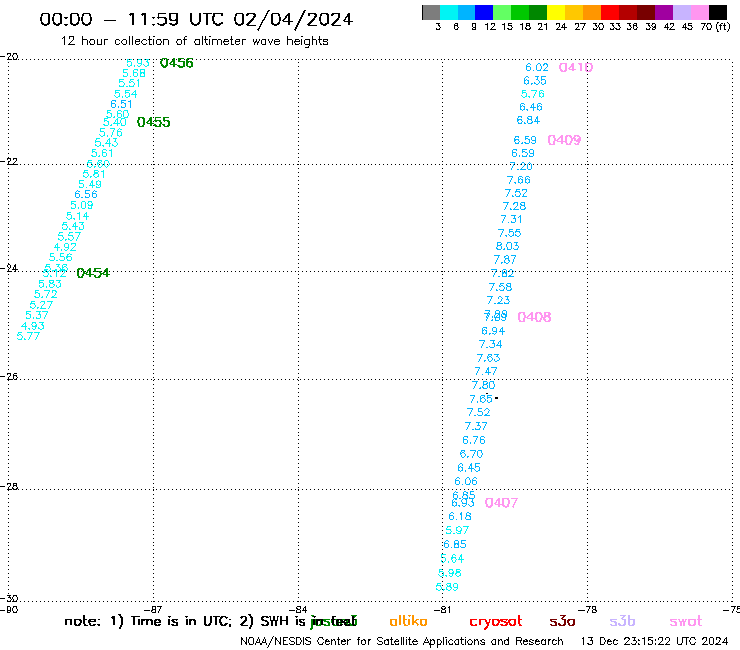The image size is (740, 650).
Task: Click the bright yellow legend swatch
Action: pyautogui.click(x=556, y=12)
